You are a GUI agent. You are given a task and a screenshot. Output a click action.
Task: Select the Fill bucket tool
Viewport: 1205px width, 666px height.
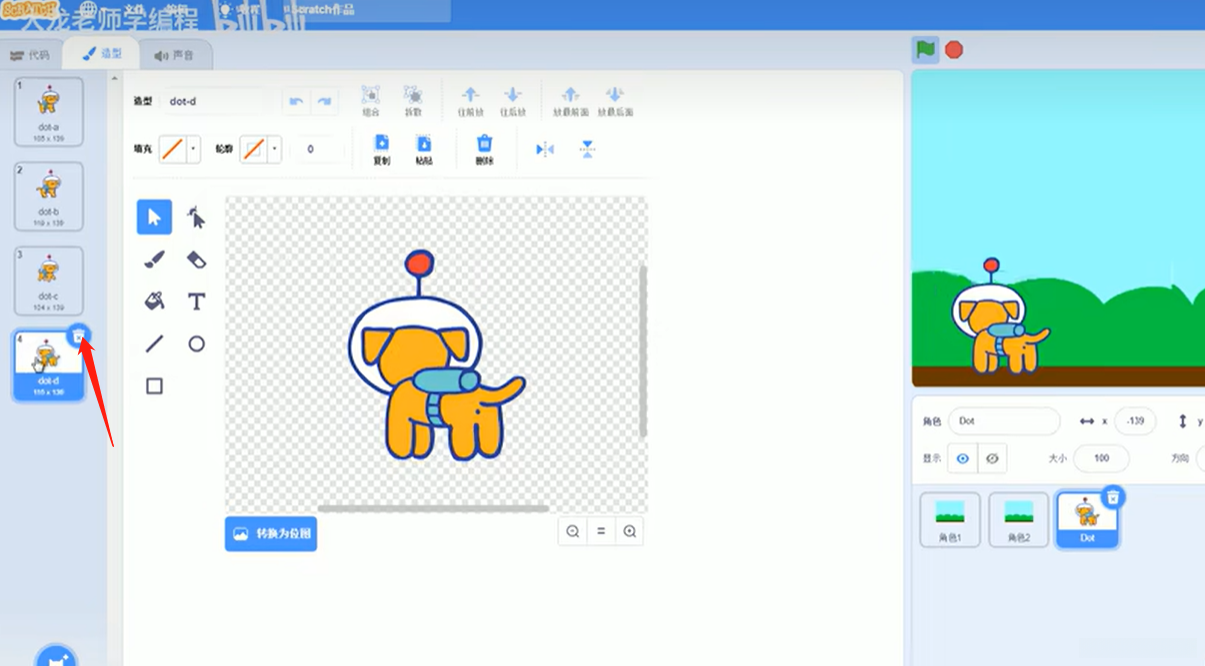[x=154, y=301]
